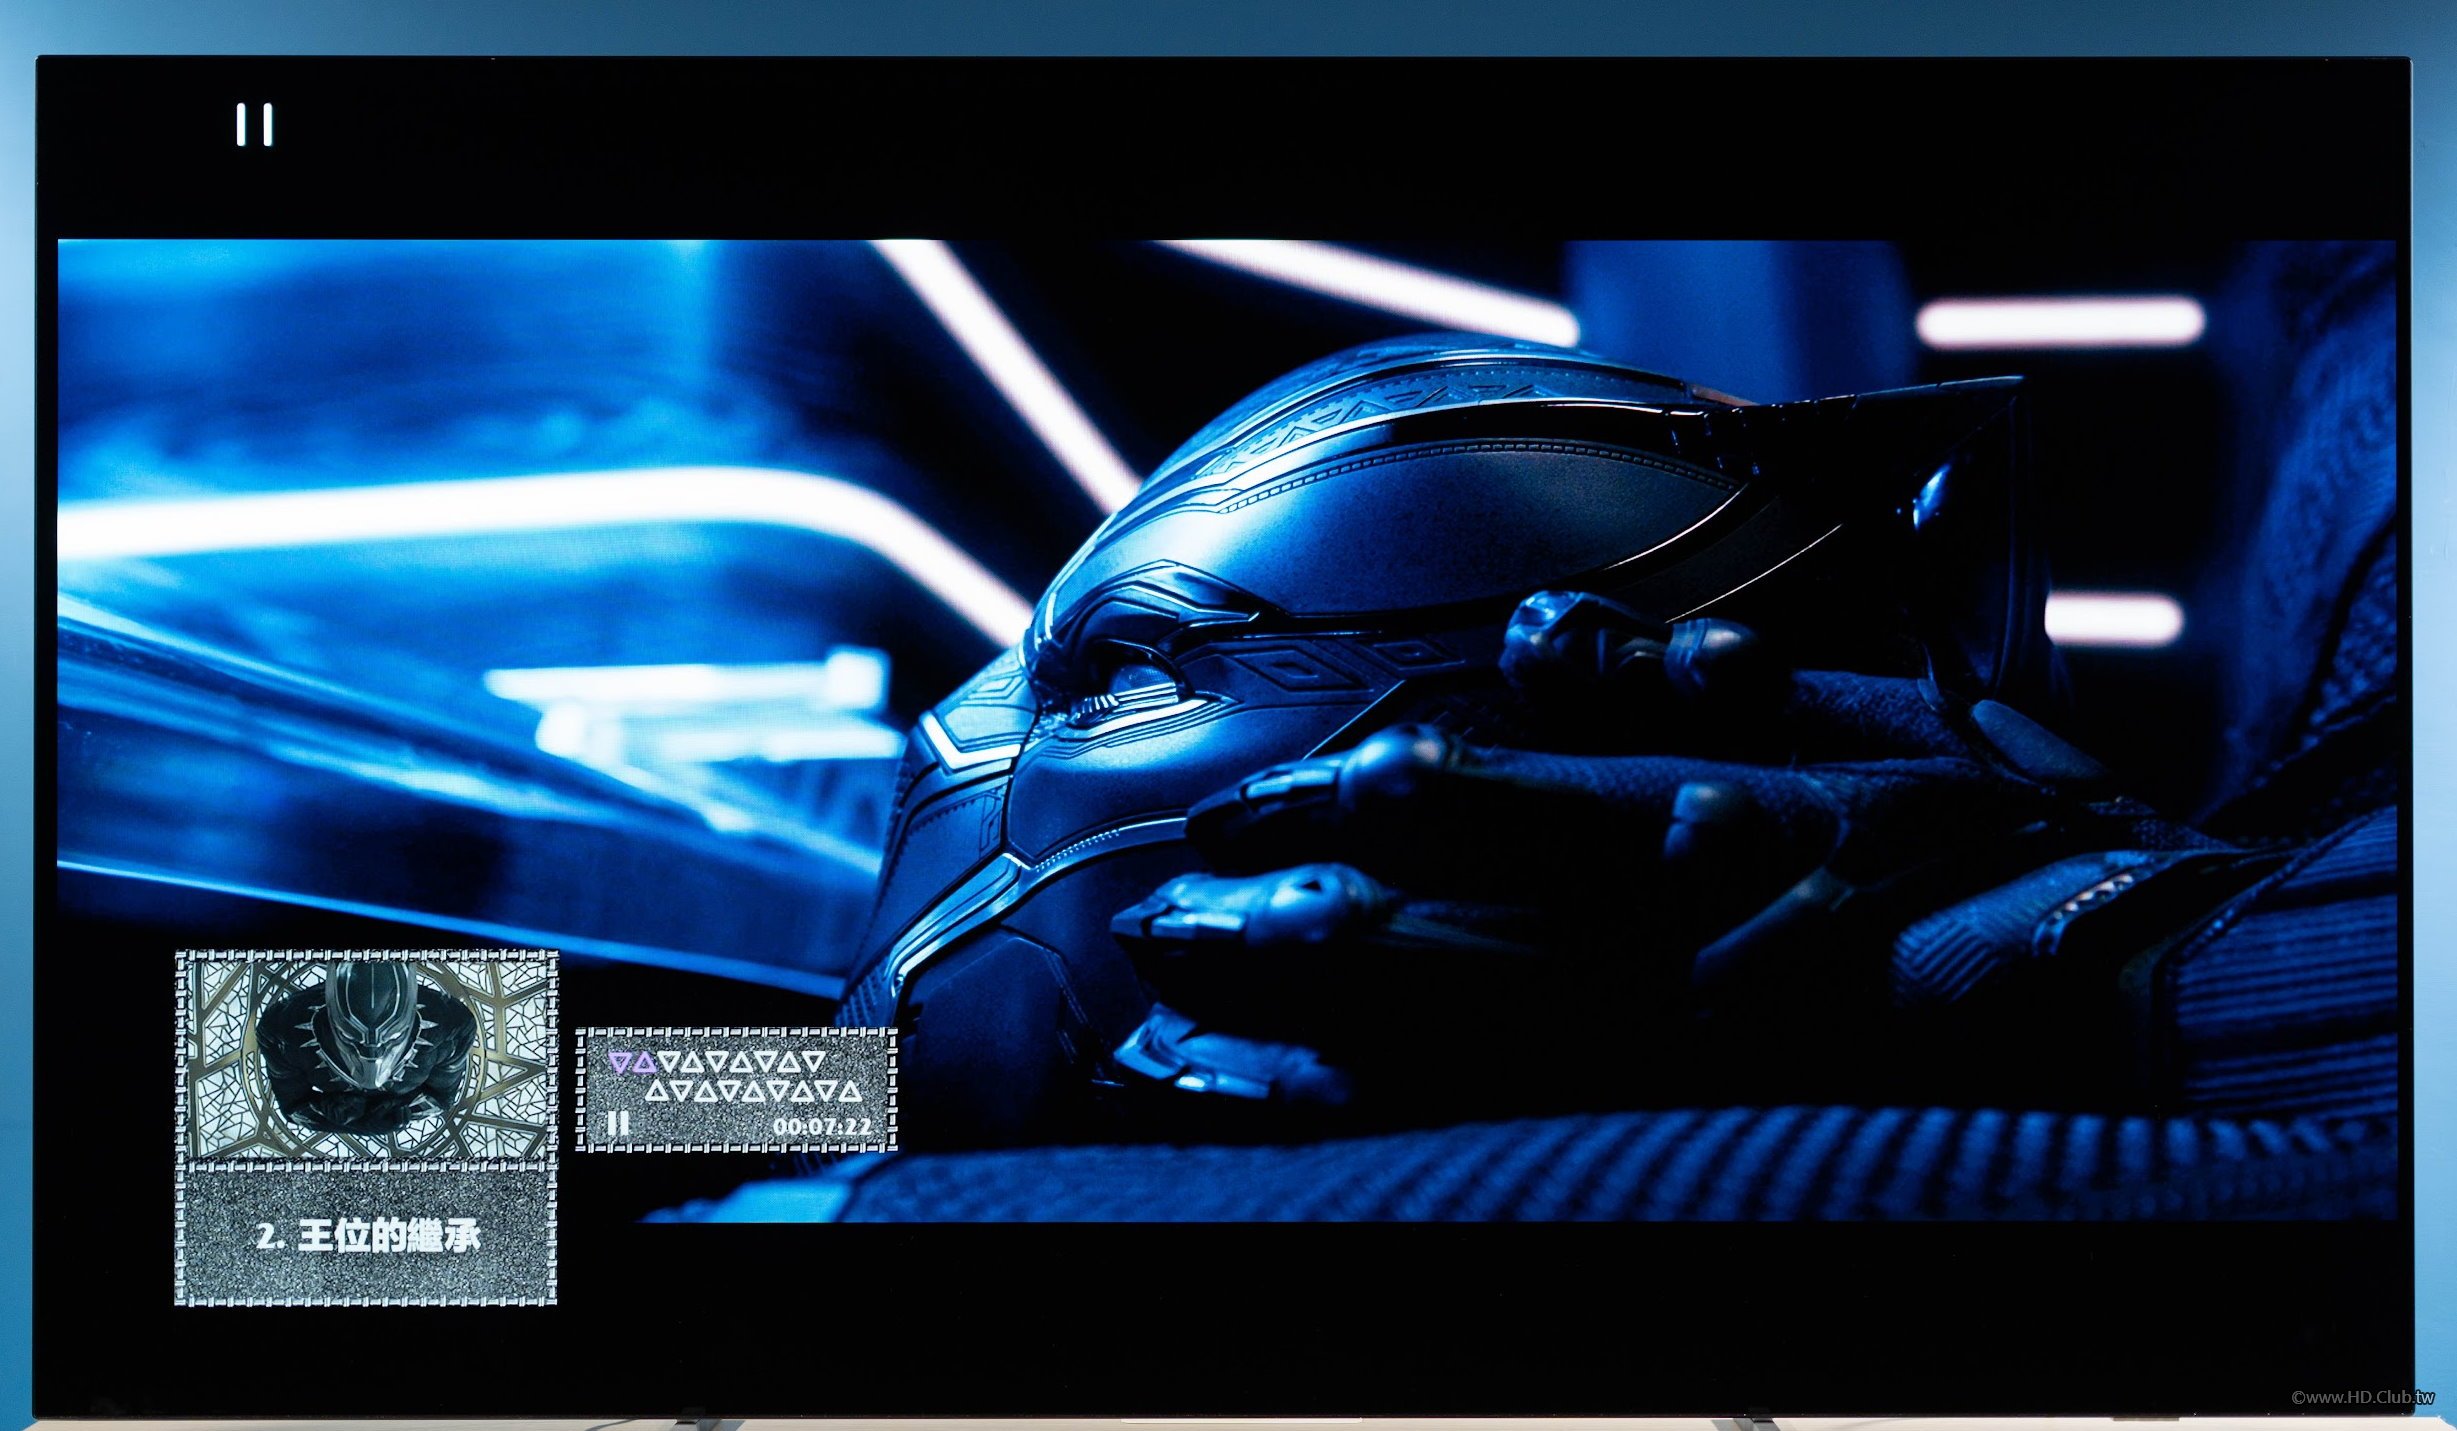Select the last triangle in bottom chapter row
The width and height of the screenshot is (2457, 1431).
coord(850,1091)
